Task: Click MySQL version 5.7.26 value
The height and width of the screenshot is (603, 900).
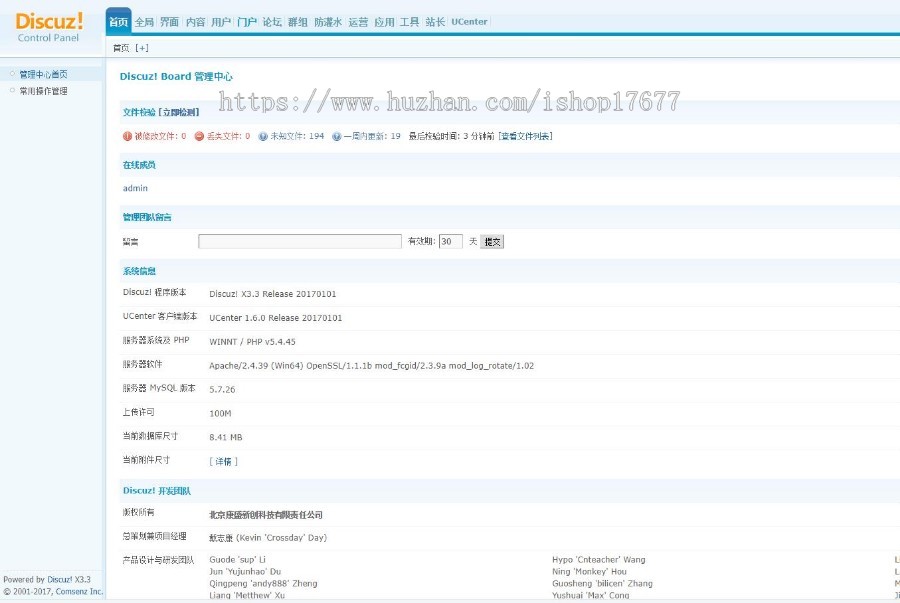Action: pos(222,390)
